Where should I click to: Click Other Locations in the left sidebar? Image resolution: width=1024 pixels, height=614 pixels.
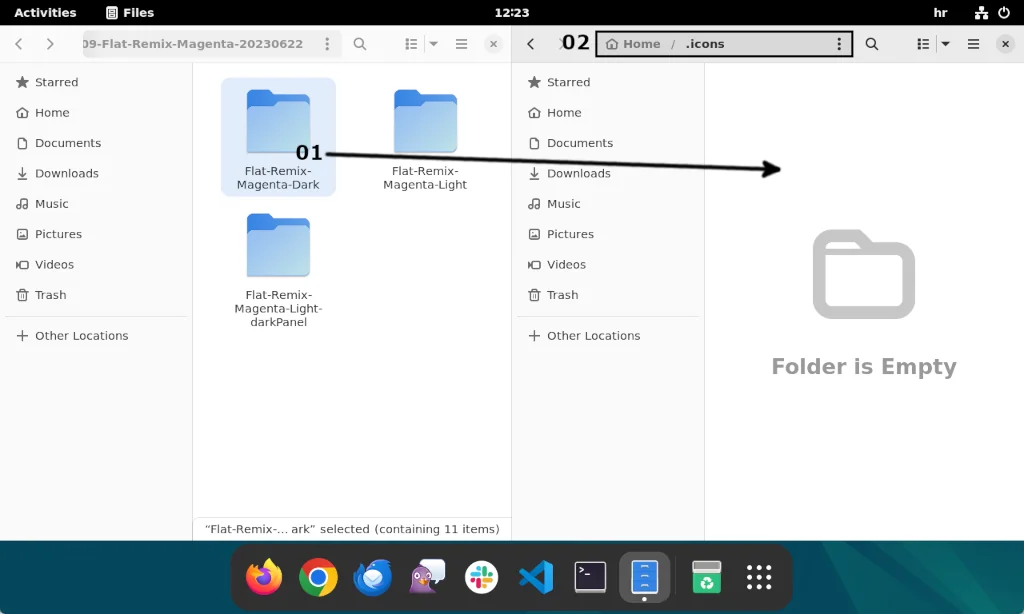[x=80, y=335]
